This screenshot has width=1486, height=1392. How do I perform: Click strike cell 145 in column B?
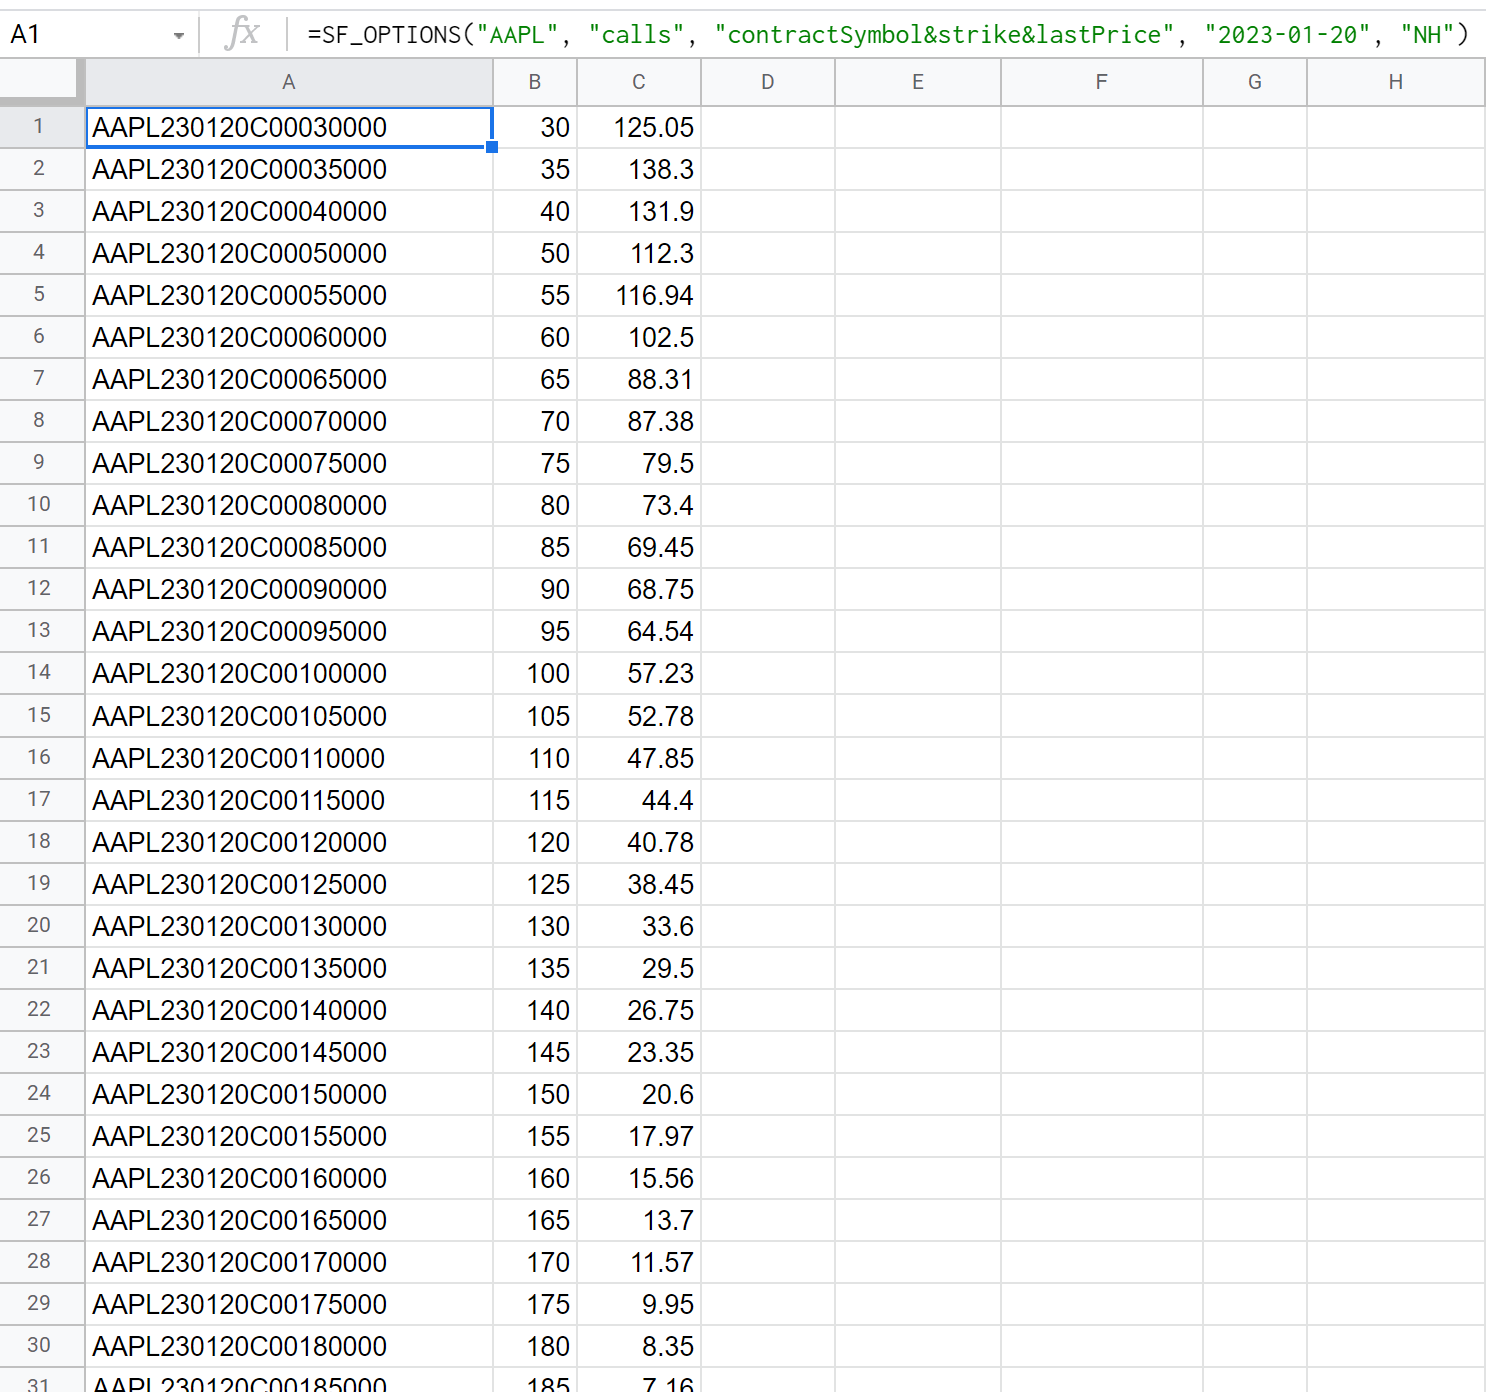click(x=535, y=1052)
